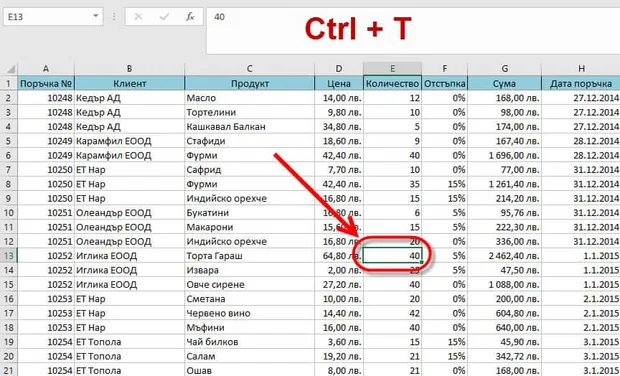Select the cell with 2 462,40 лв.
The height and width of the screenshot is (376, 620).
point(505,256)
